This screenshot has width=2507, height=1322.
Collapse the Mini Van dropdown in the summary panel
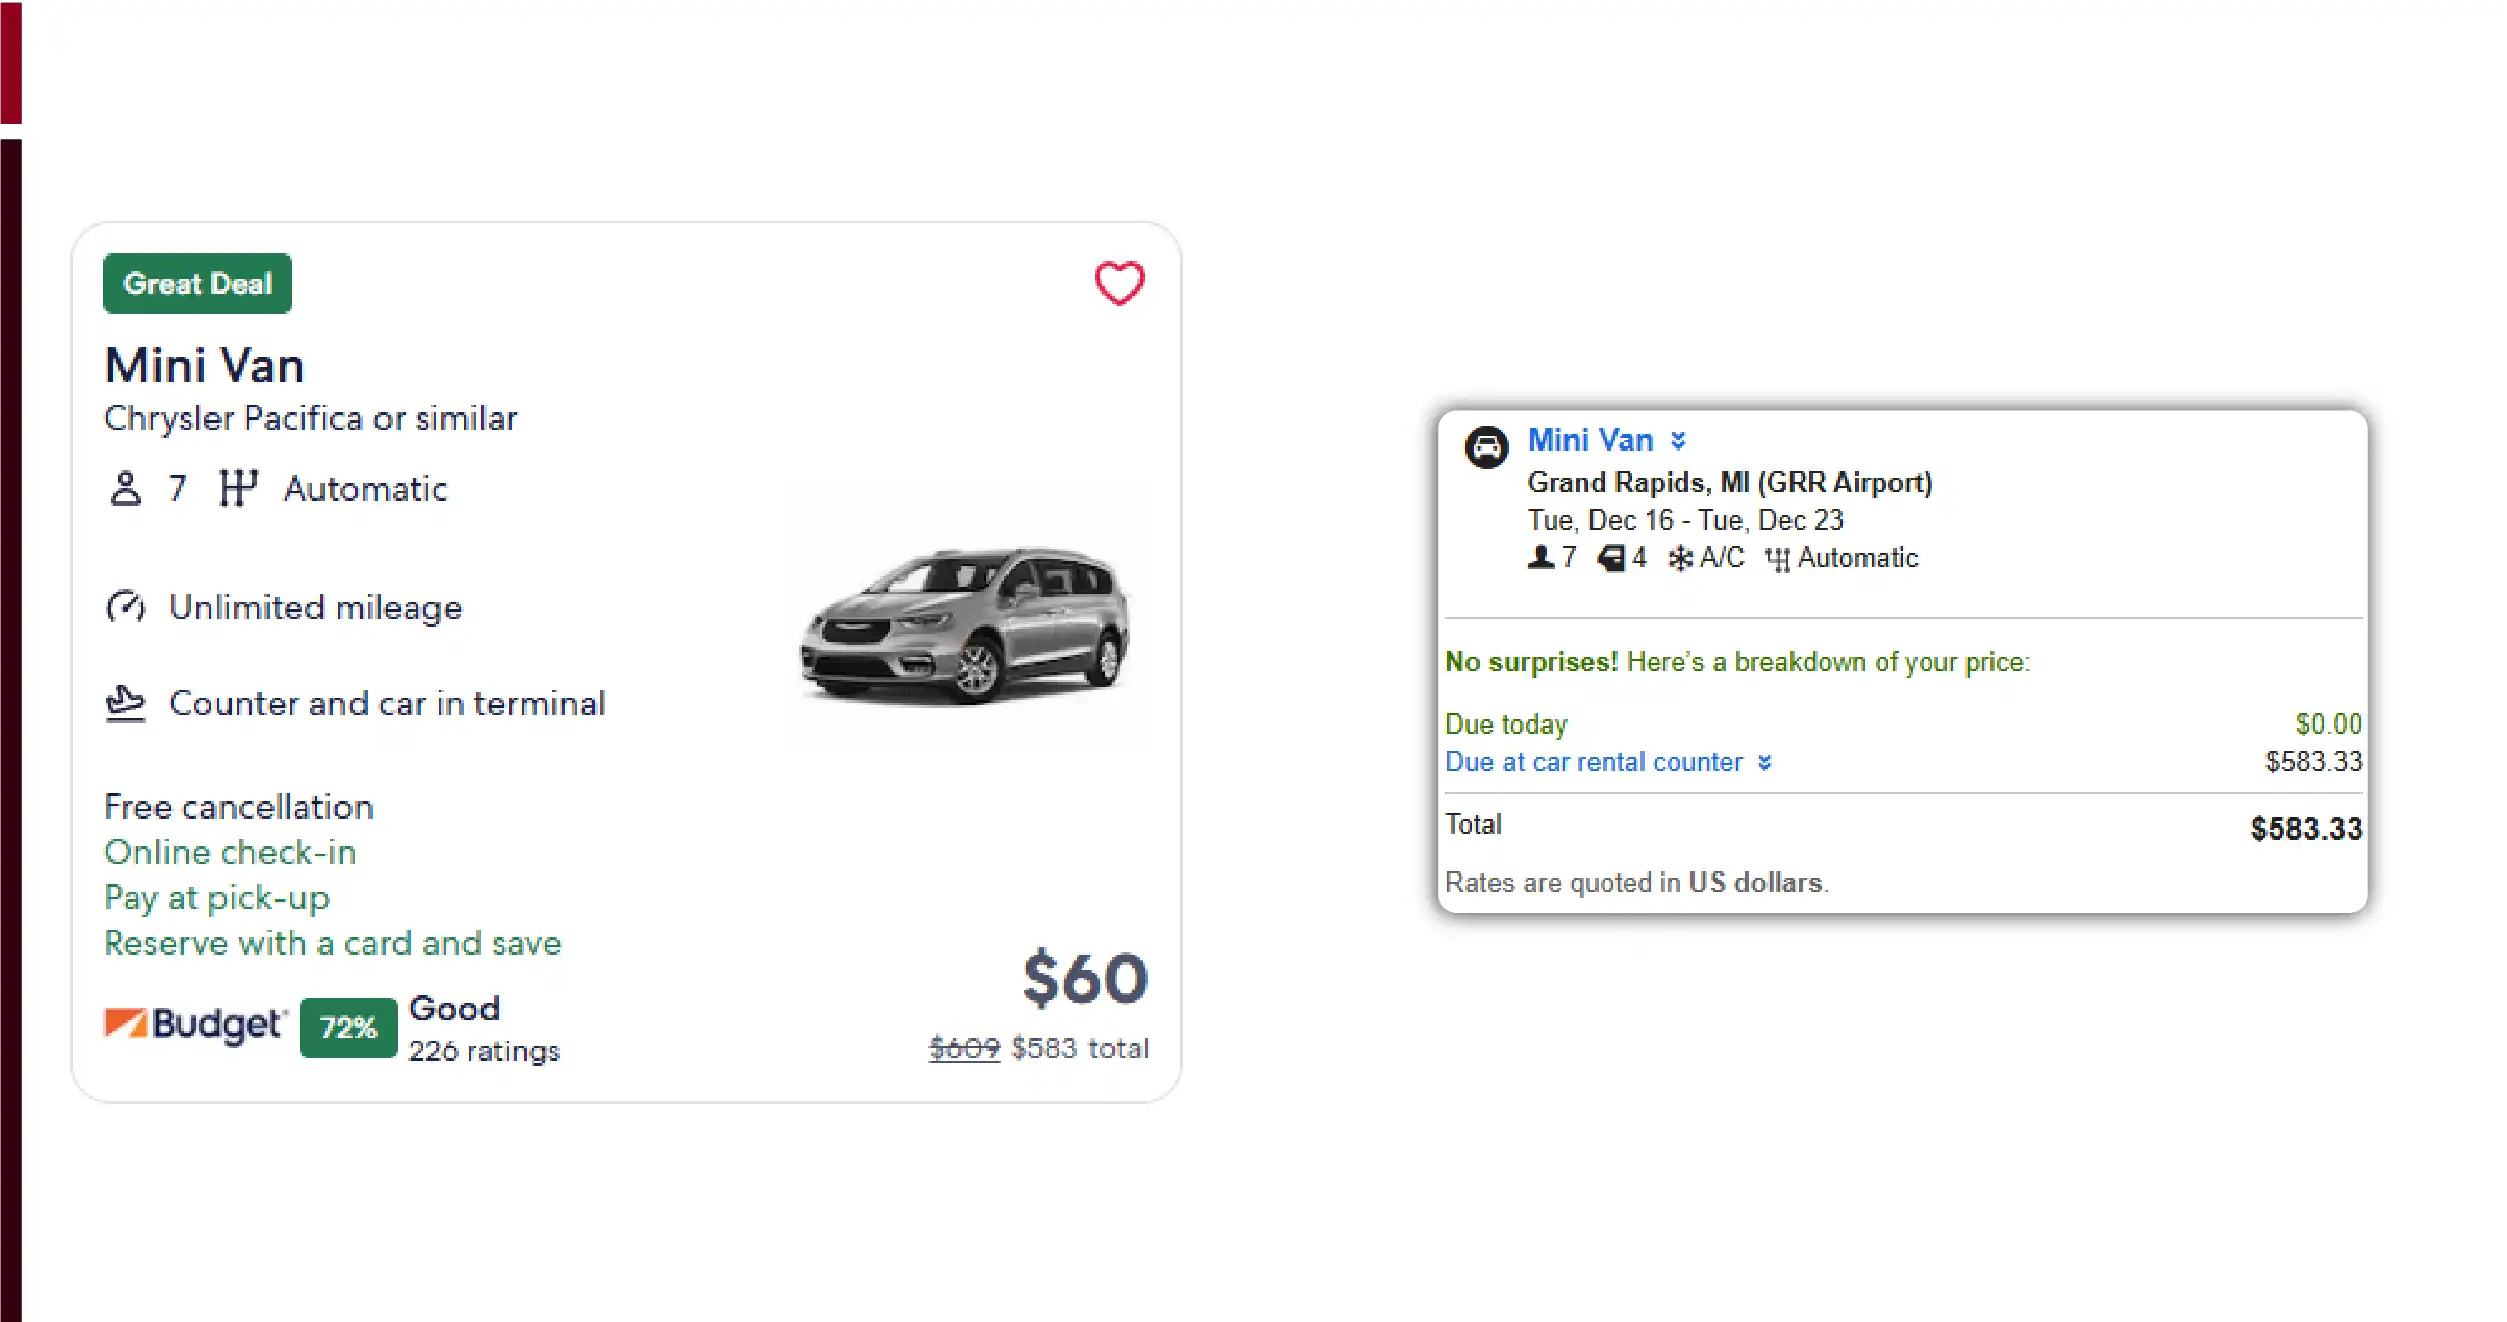point(1679,440)
